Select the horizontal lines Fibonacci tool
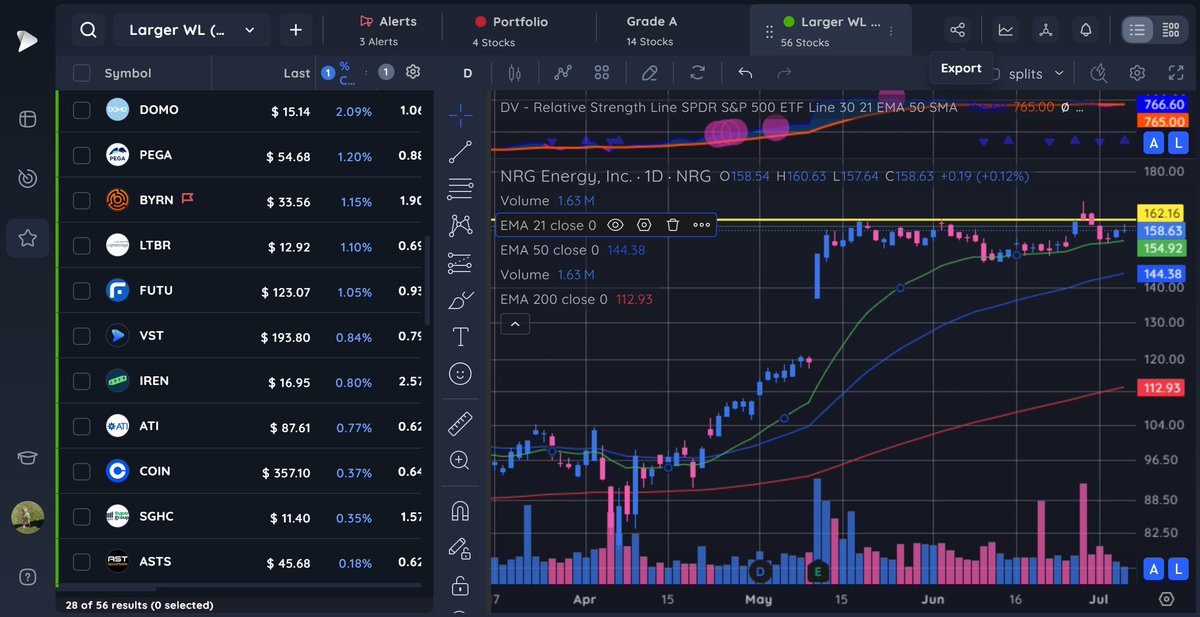This screenshot has height=617, width=1200. click(461, 188)
